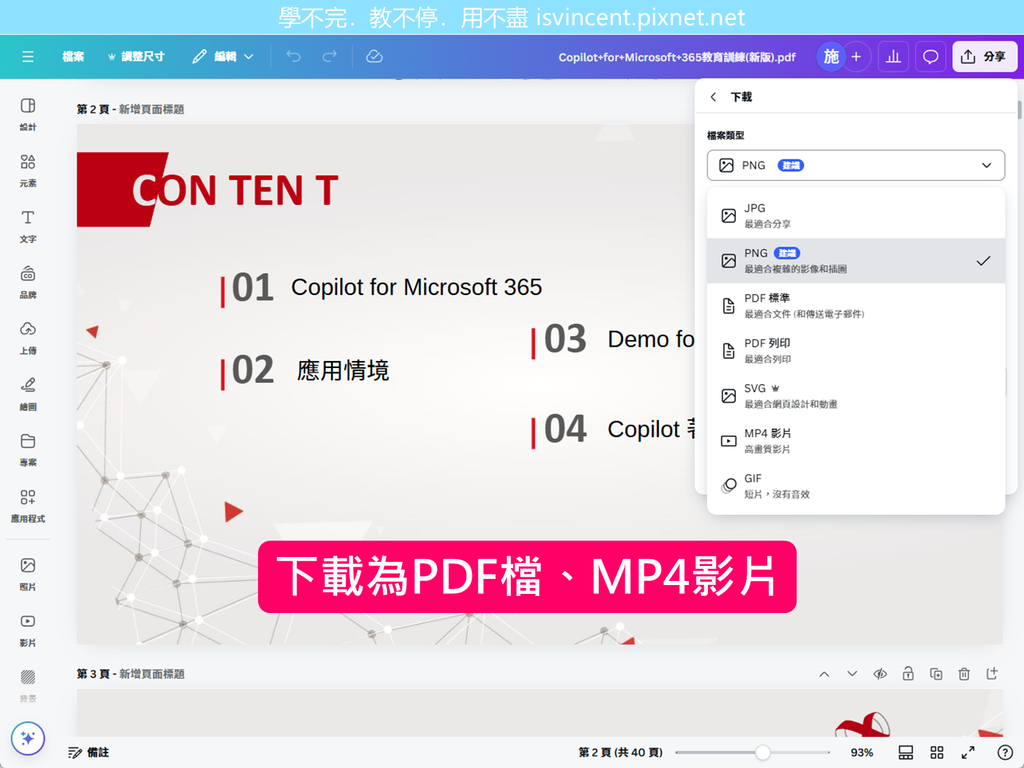
Task: Select the document title Copilot+for+Microsoft+365
Action: [677, 57]
